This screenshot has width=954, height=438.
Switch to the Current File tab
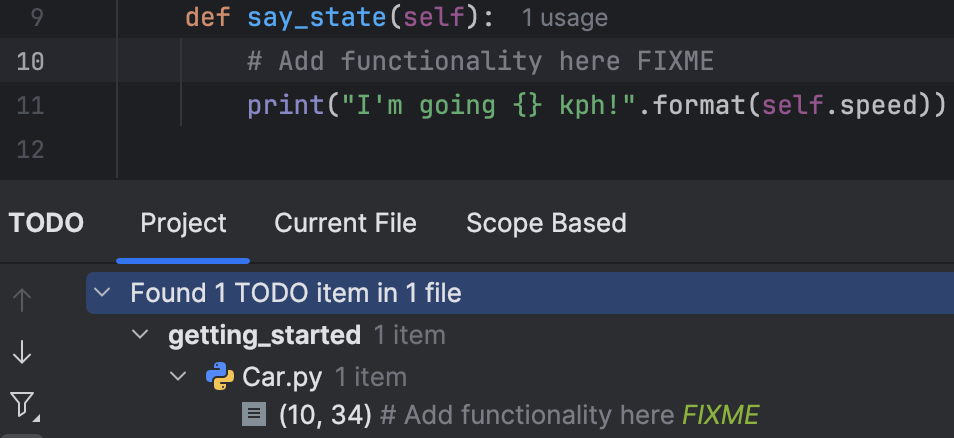[345, 222]
